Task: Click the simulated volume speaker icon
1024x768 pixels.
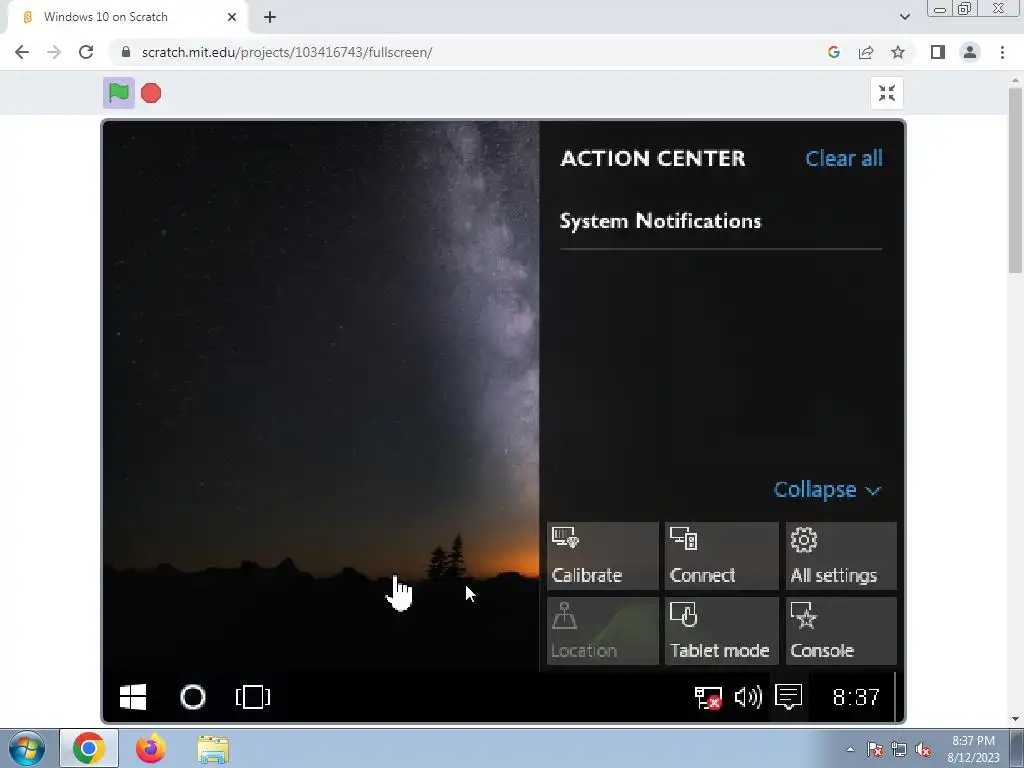Action: pos(748,697)
